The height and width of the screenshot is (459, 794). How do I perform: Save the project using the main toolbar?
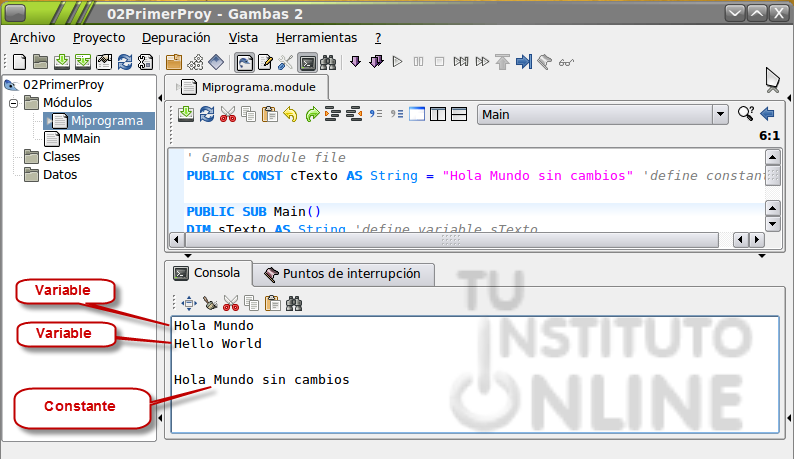click(x=62, y=62)
